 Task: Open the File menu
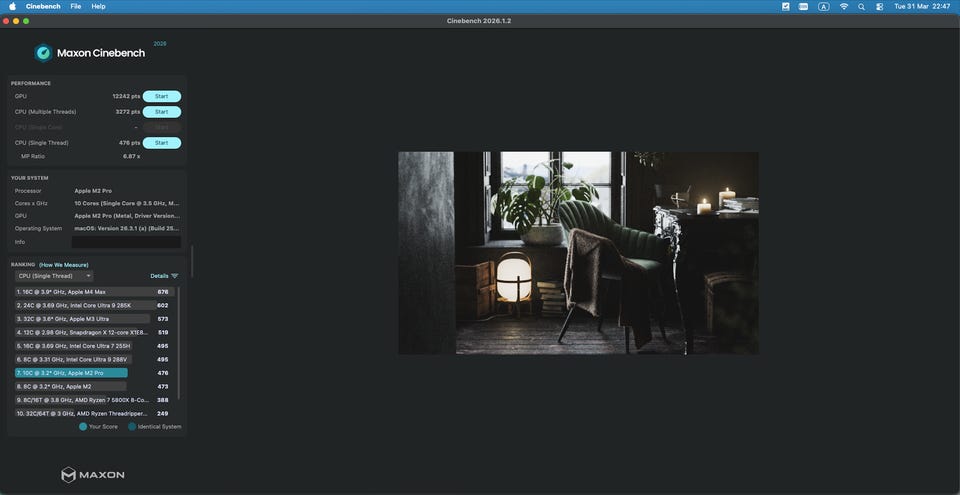(76, 6)
